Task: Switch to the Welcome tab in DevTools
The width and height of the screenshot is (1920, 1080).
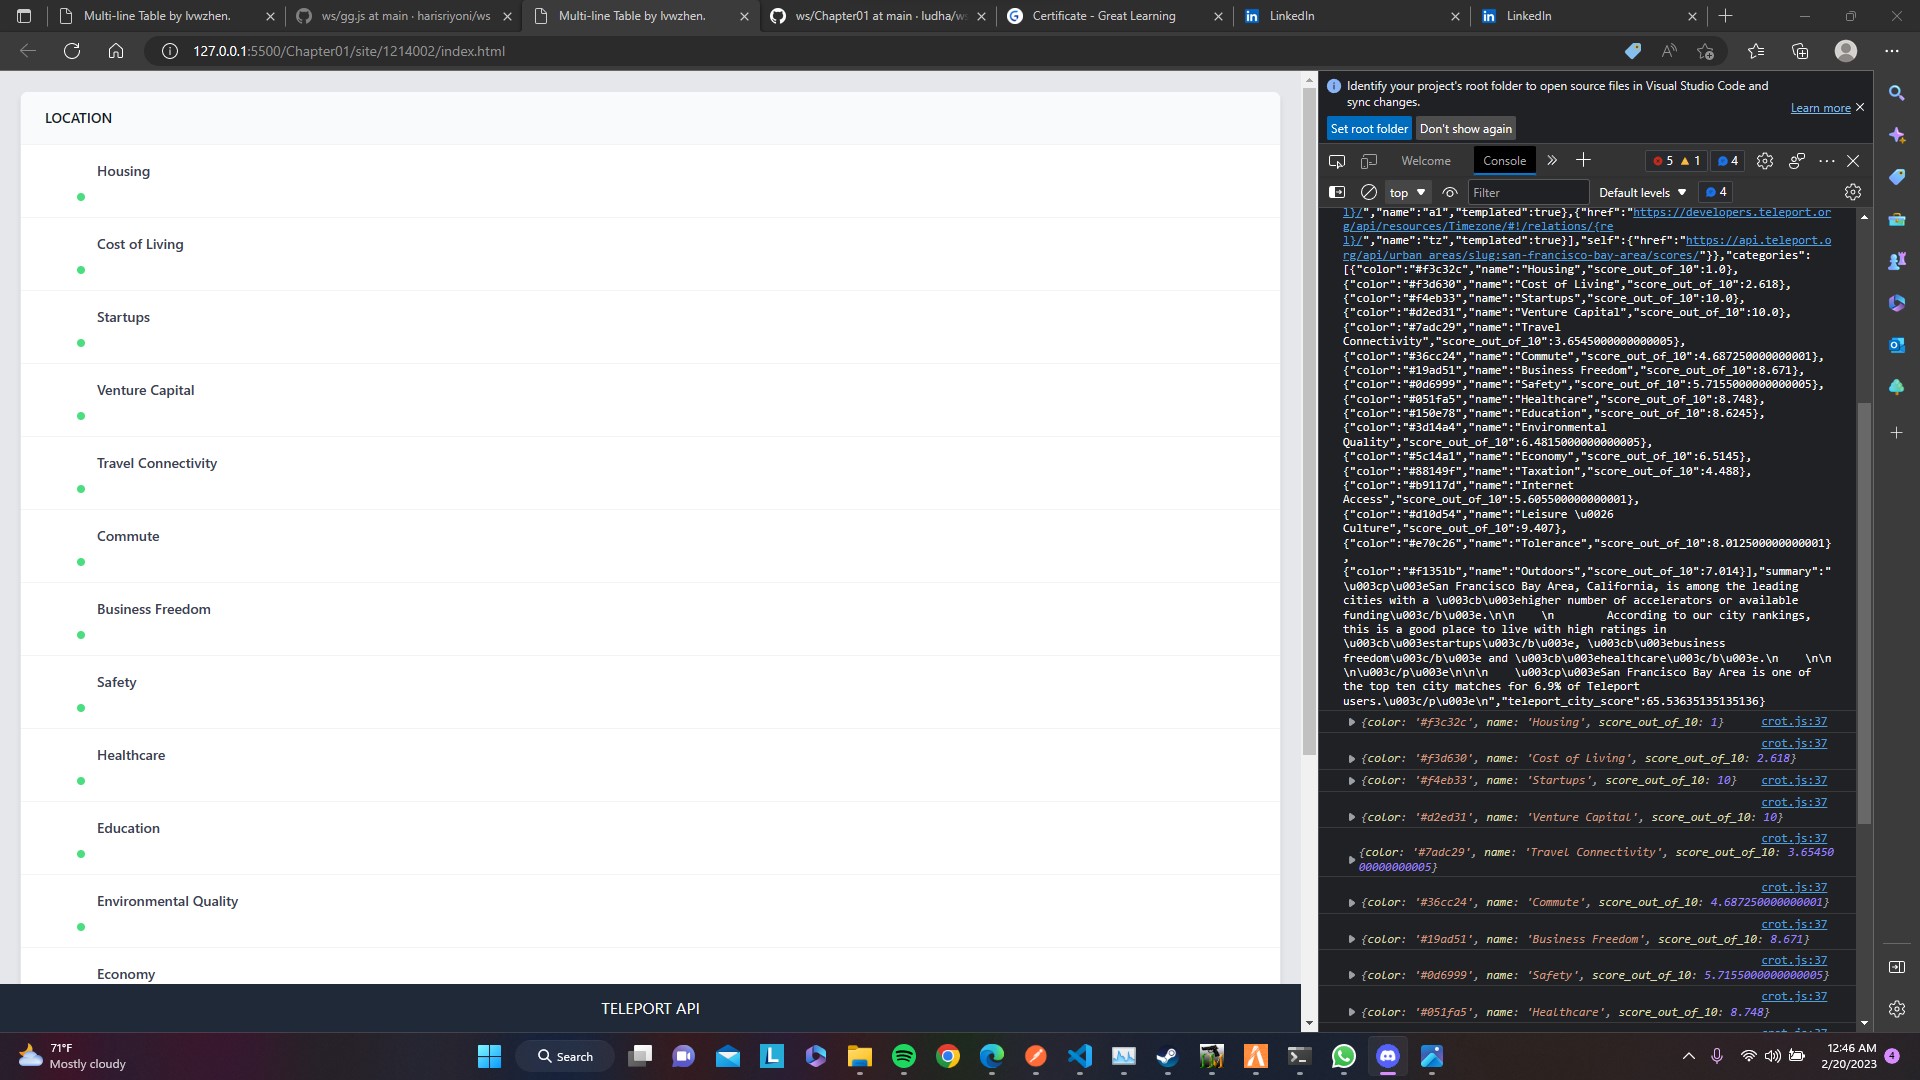Action: pyautogui.click(x=1424, y=160)
